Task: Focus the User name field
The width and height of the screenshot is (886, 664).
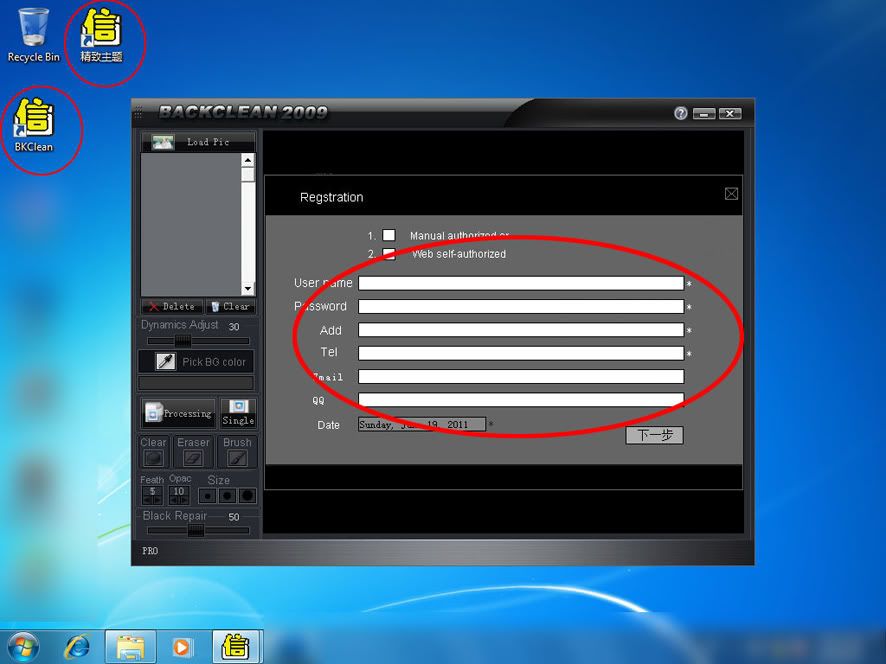Action: [x=521, y=283]
